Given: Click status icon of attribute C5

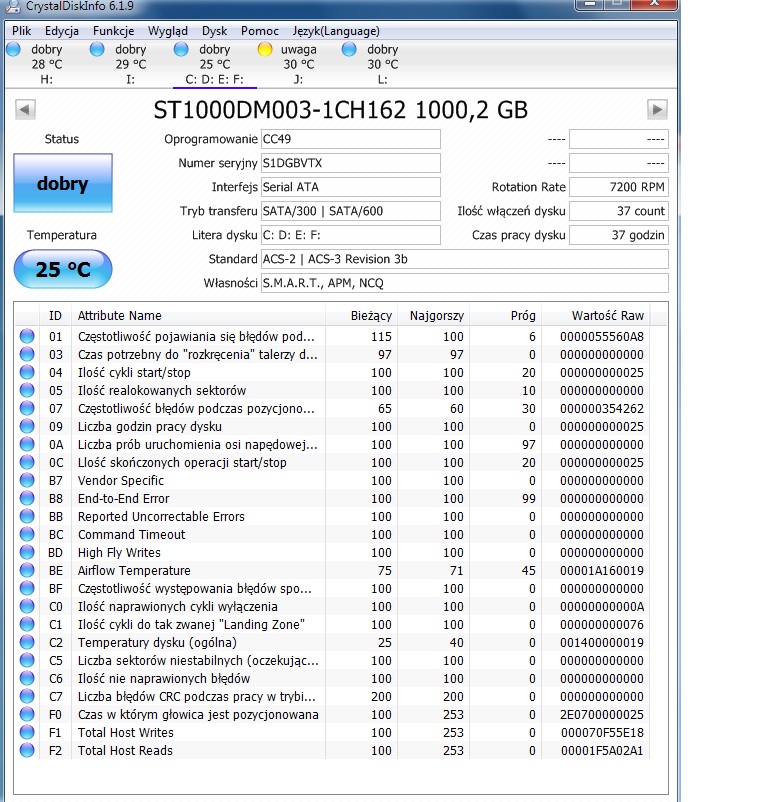Looking at the screenshot, I should coord(27,660).
